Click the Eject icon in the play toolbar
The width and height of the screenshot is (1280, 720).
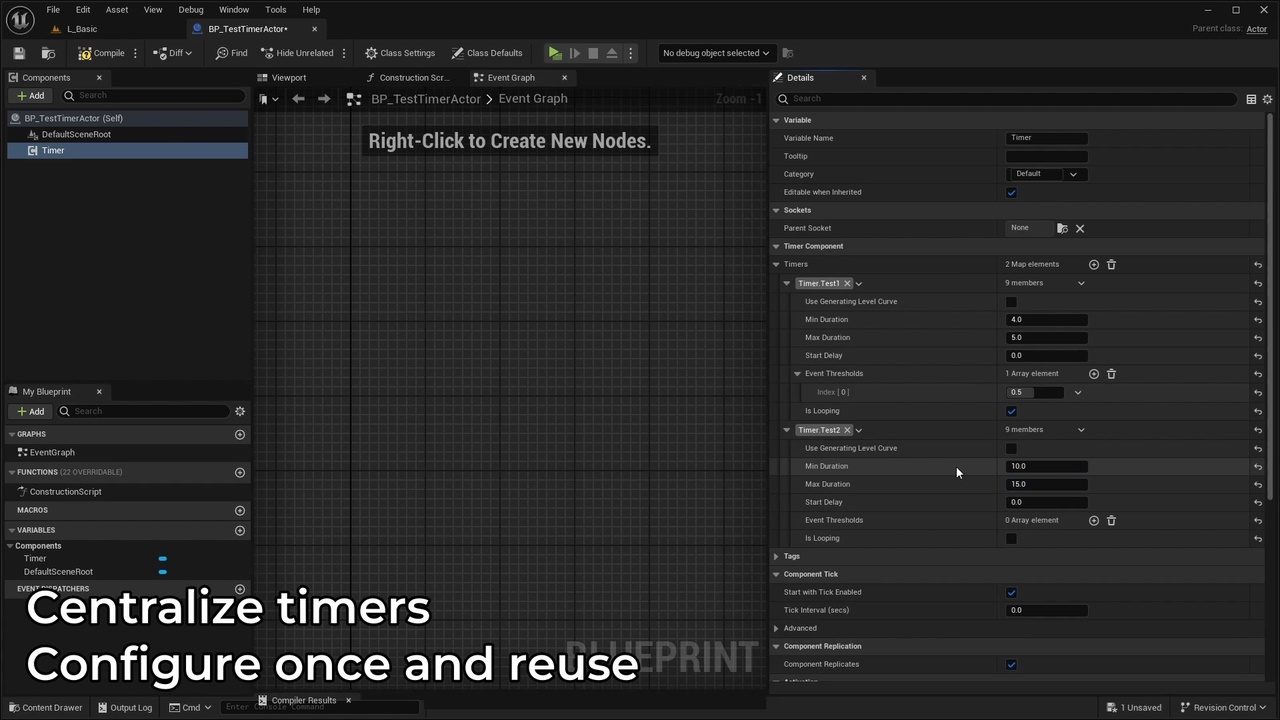[612, 53]
